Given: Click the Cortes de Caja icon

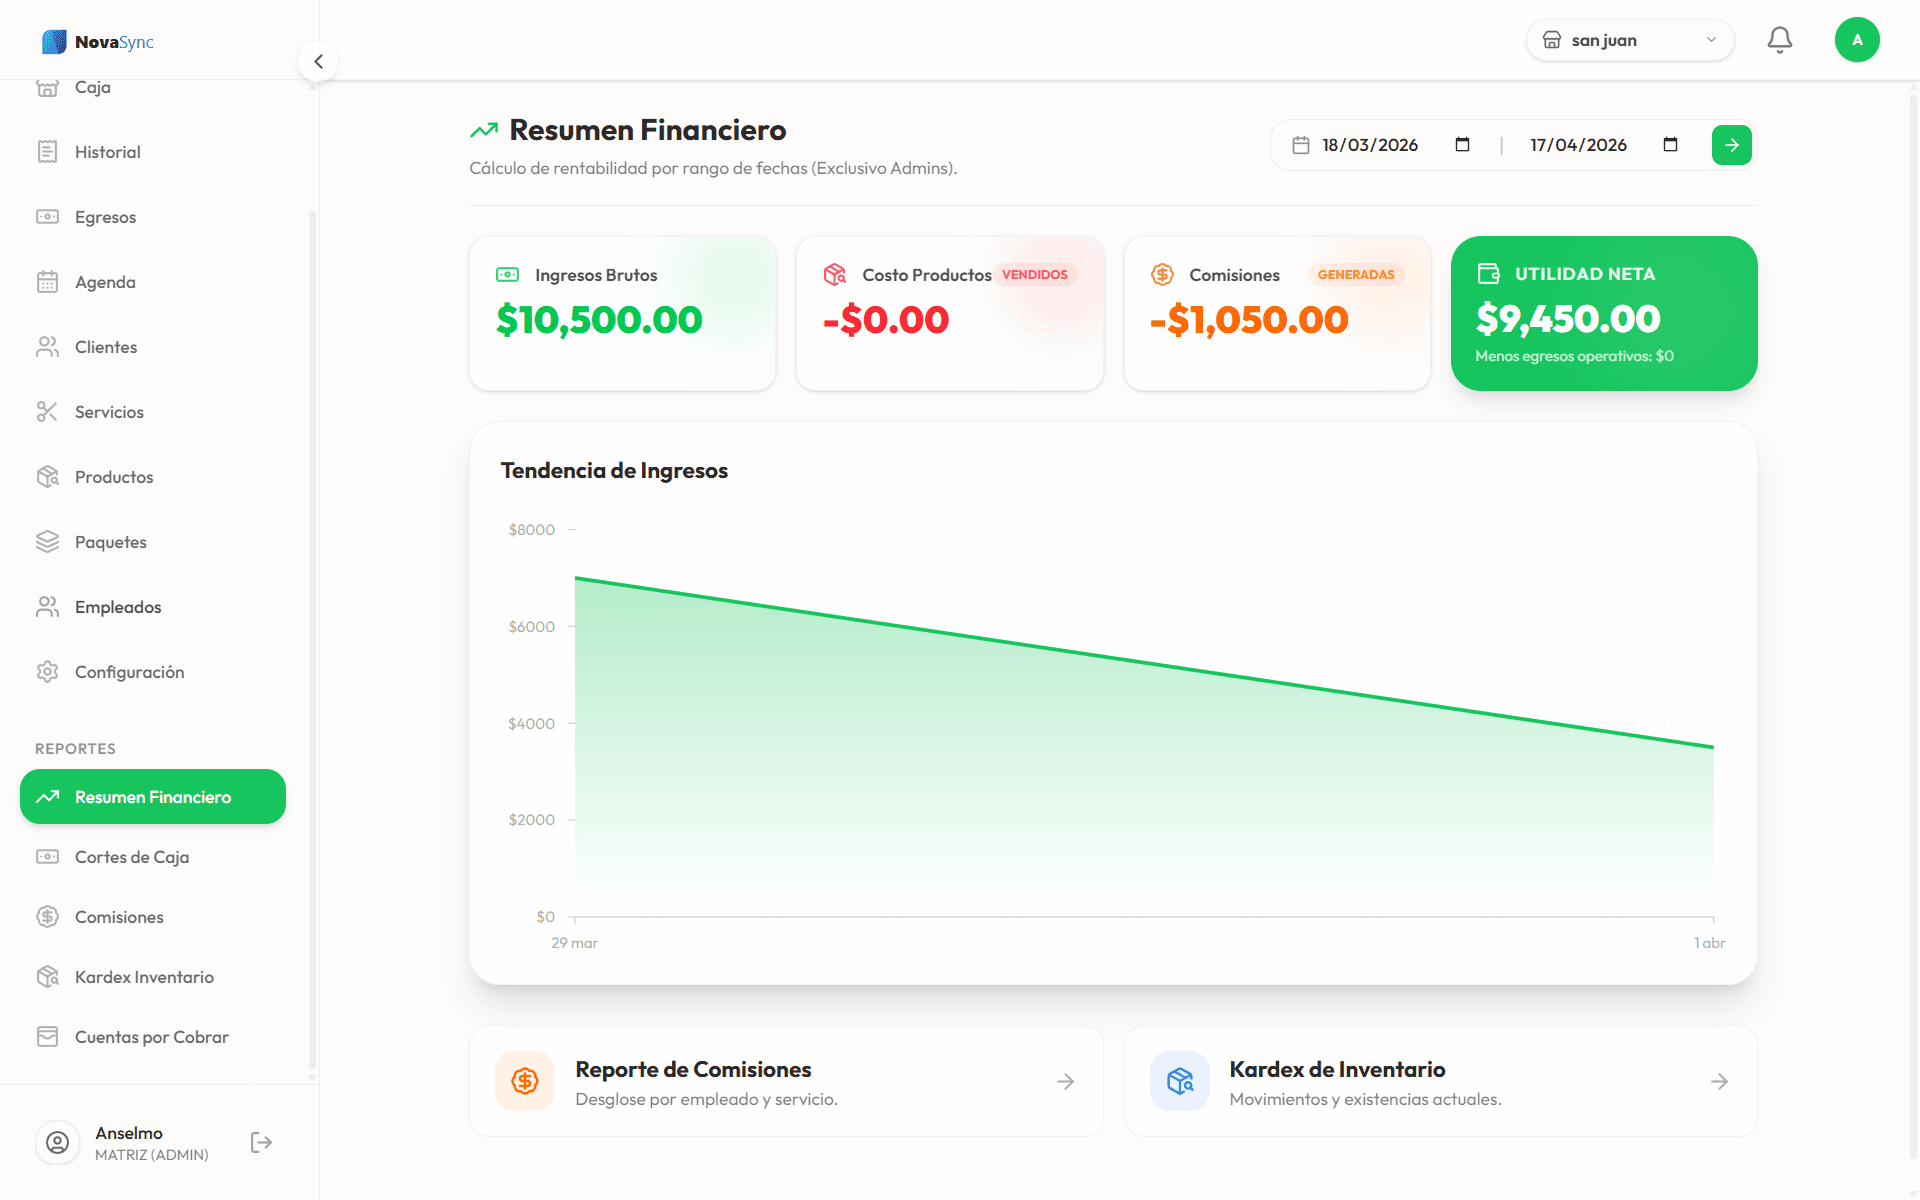Looking at the screenshot, I should (x=47, y=857).
